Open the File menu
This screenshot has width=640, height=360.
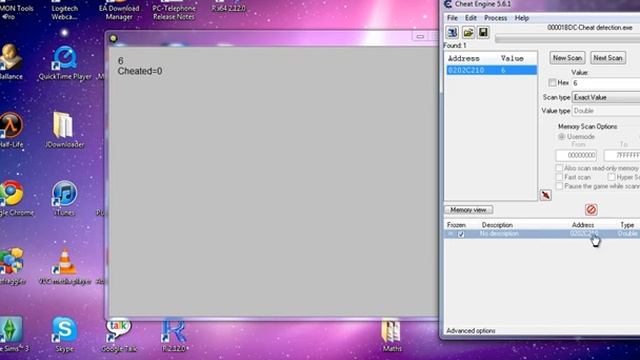452,18
